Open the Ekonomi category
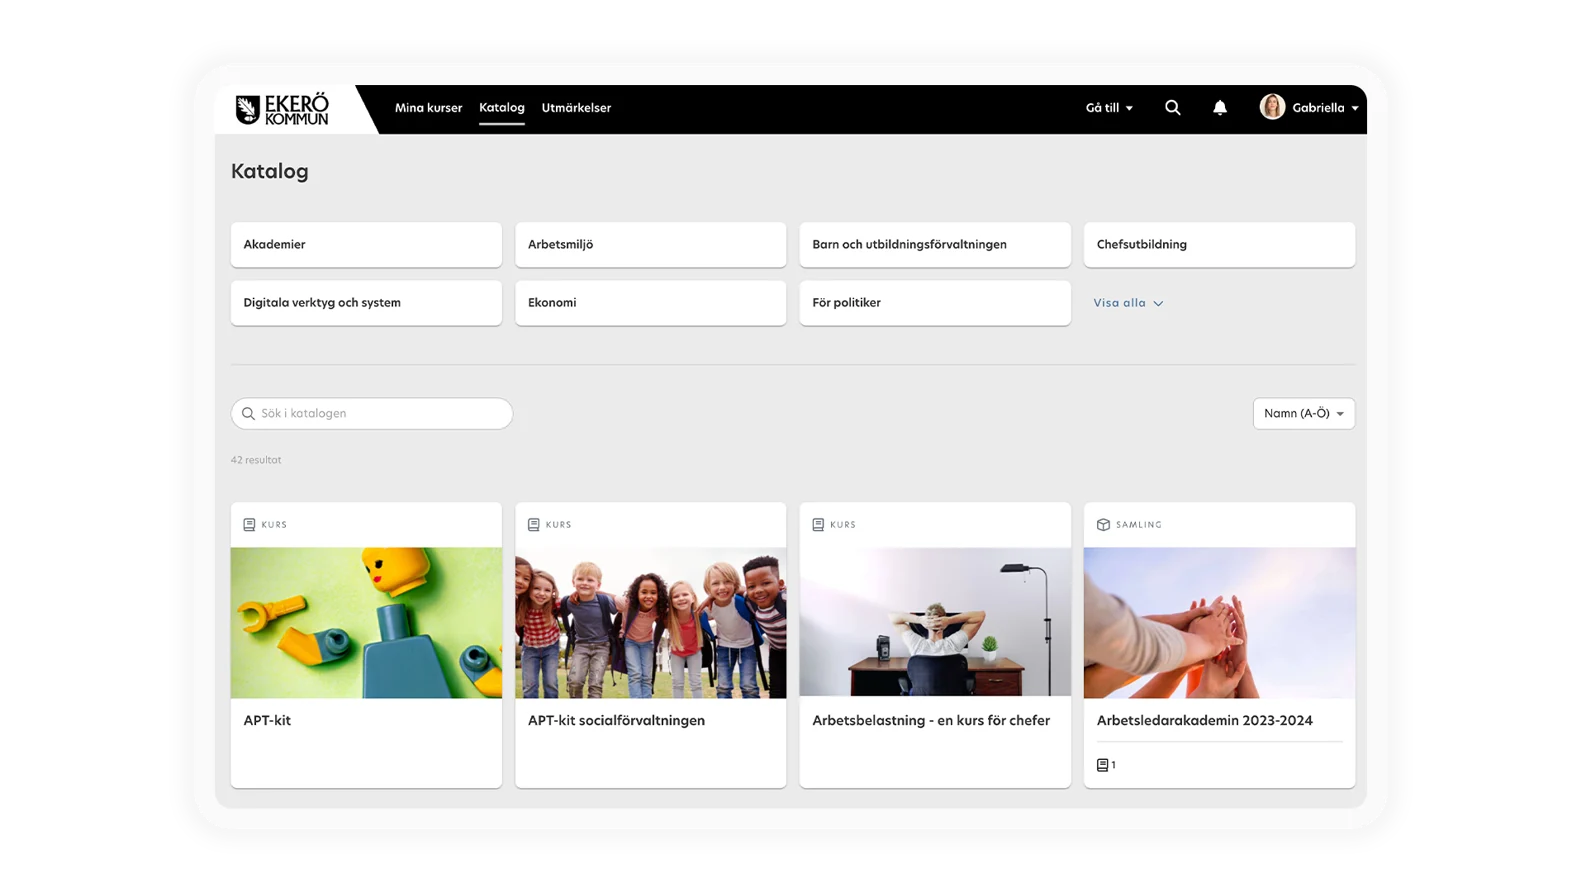 point(650,303)
